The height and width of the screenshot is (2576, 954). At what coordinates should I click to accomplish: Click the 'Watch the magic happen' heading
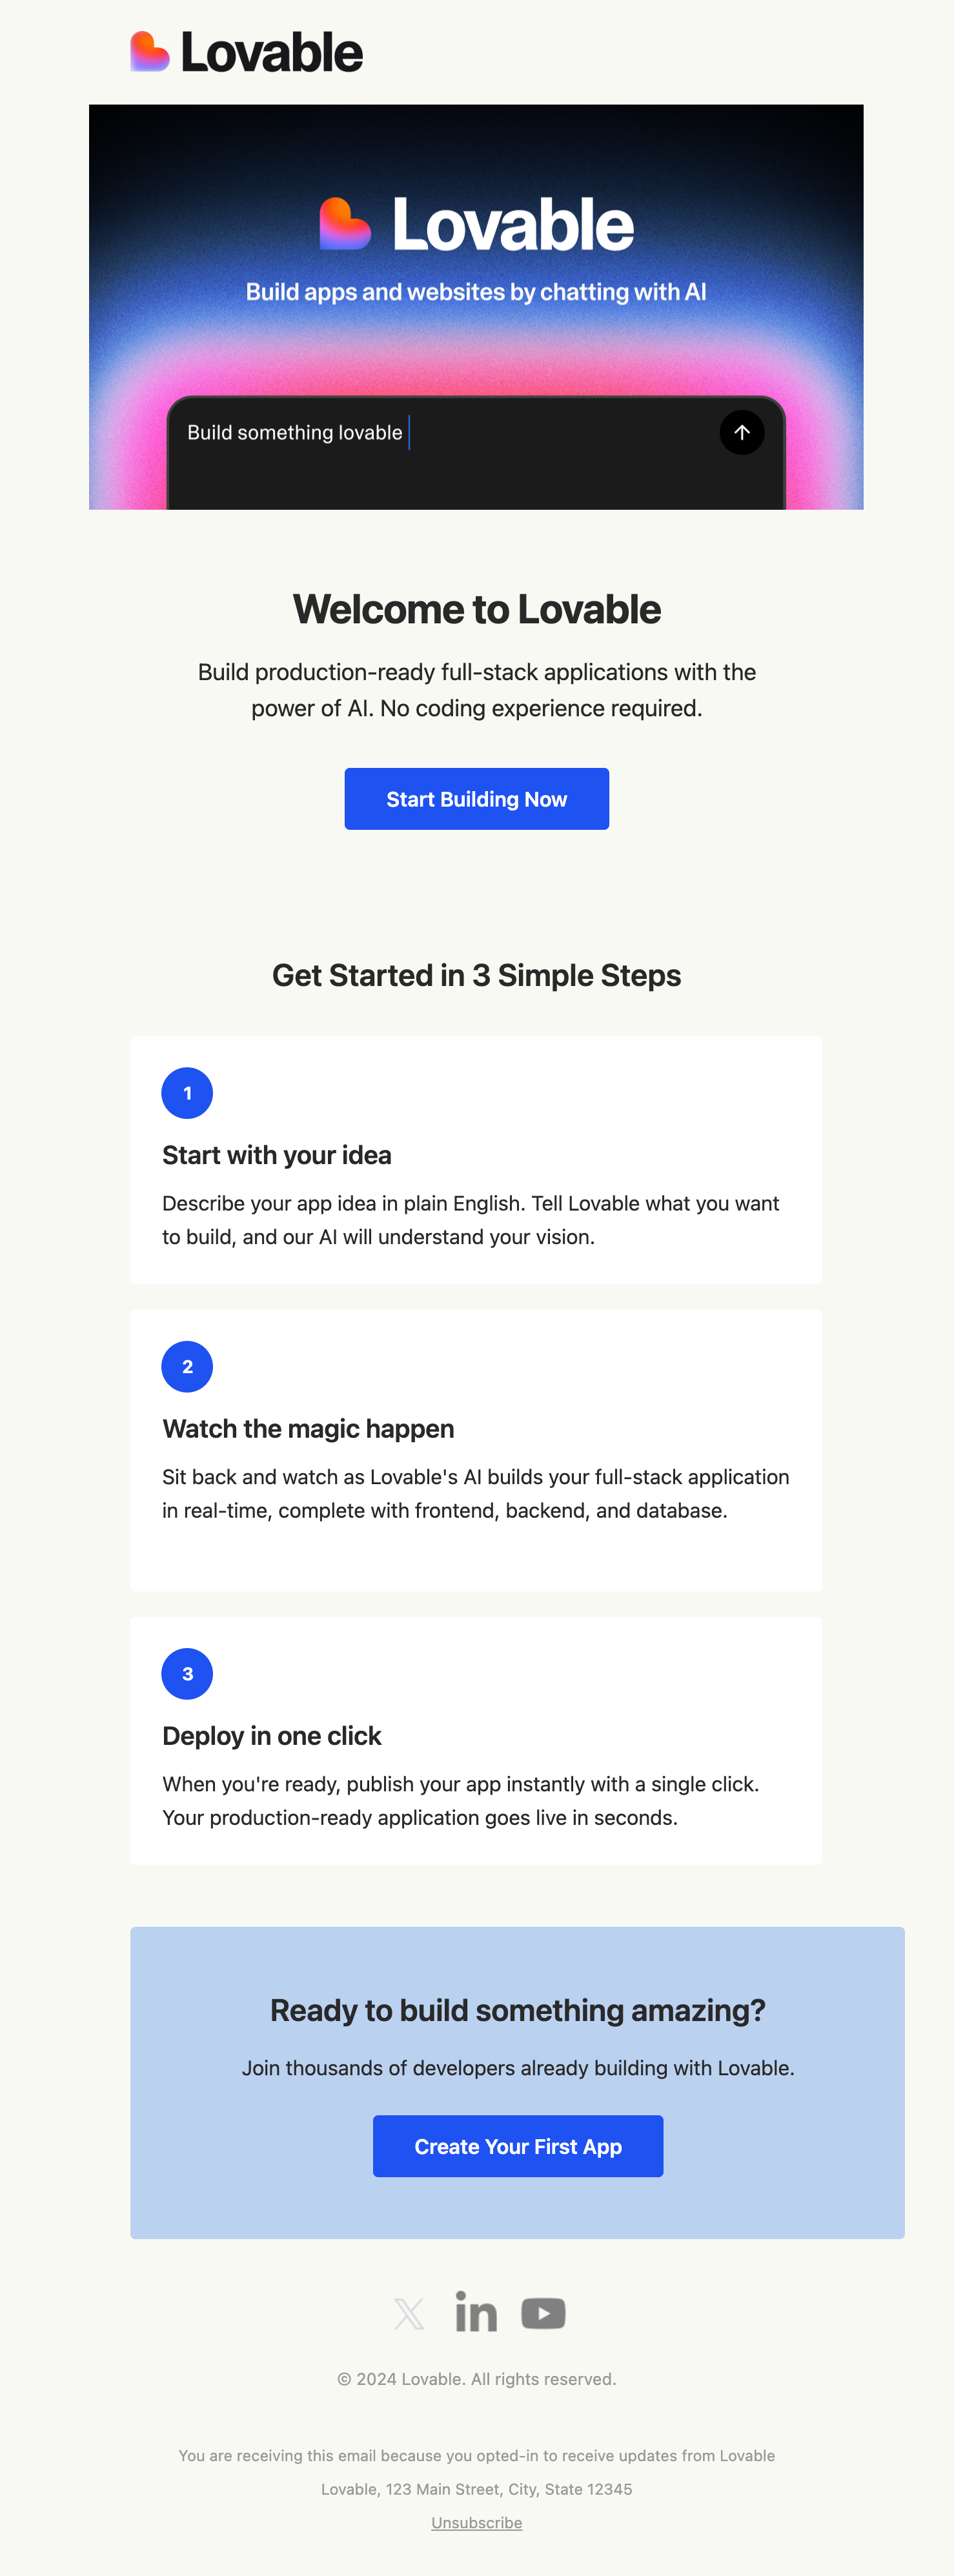click(308, 1429)
